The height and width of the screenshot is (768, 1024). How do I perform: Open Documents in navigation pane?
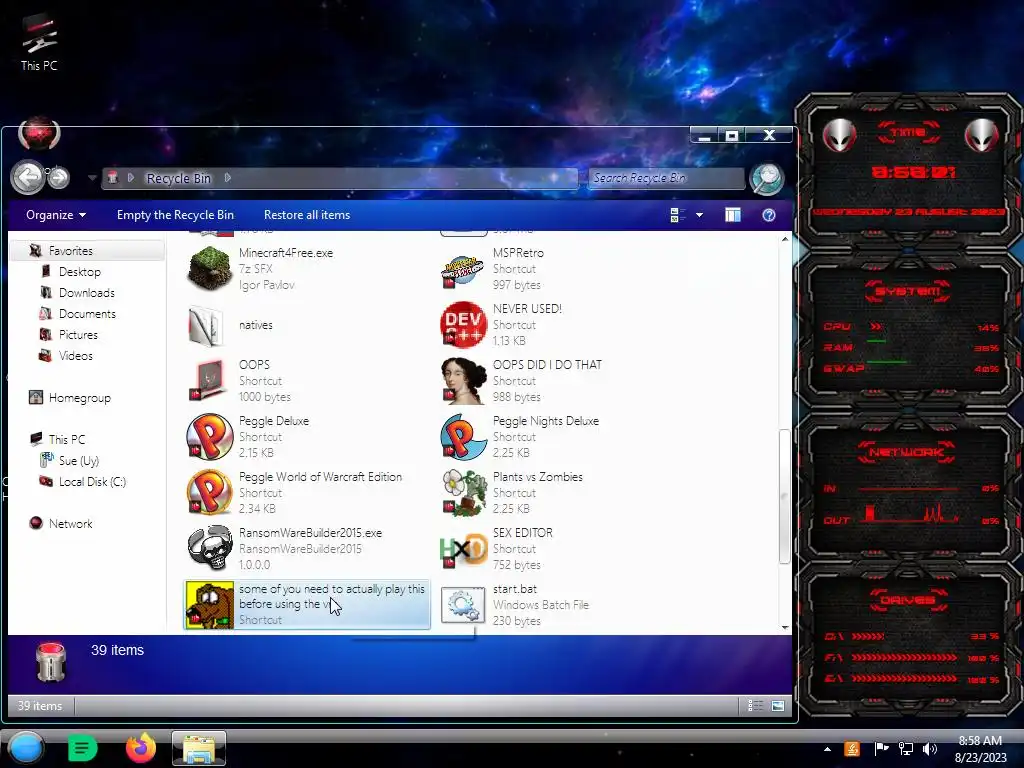click(87, 313)
